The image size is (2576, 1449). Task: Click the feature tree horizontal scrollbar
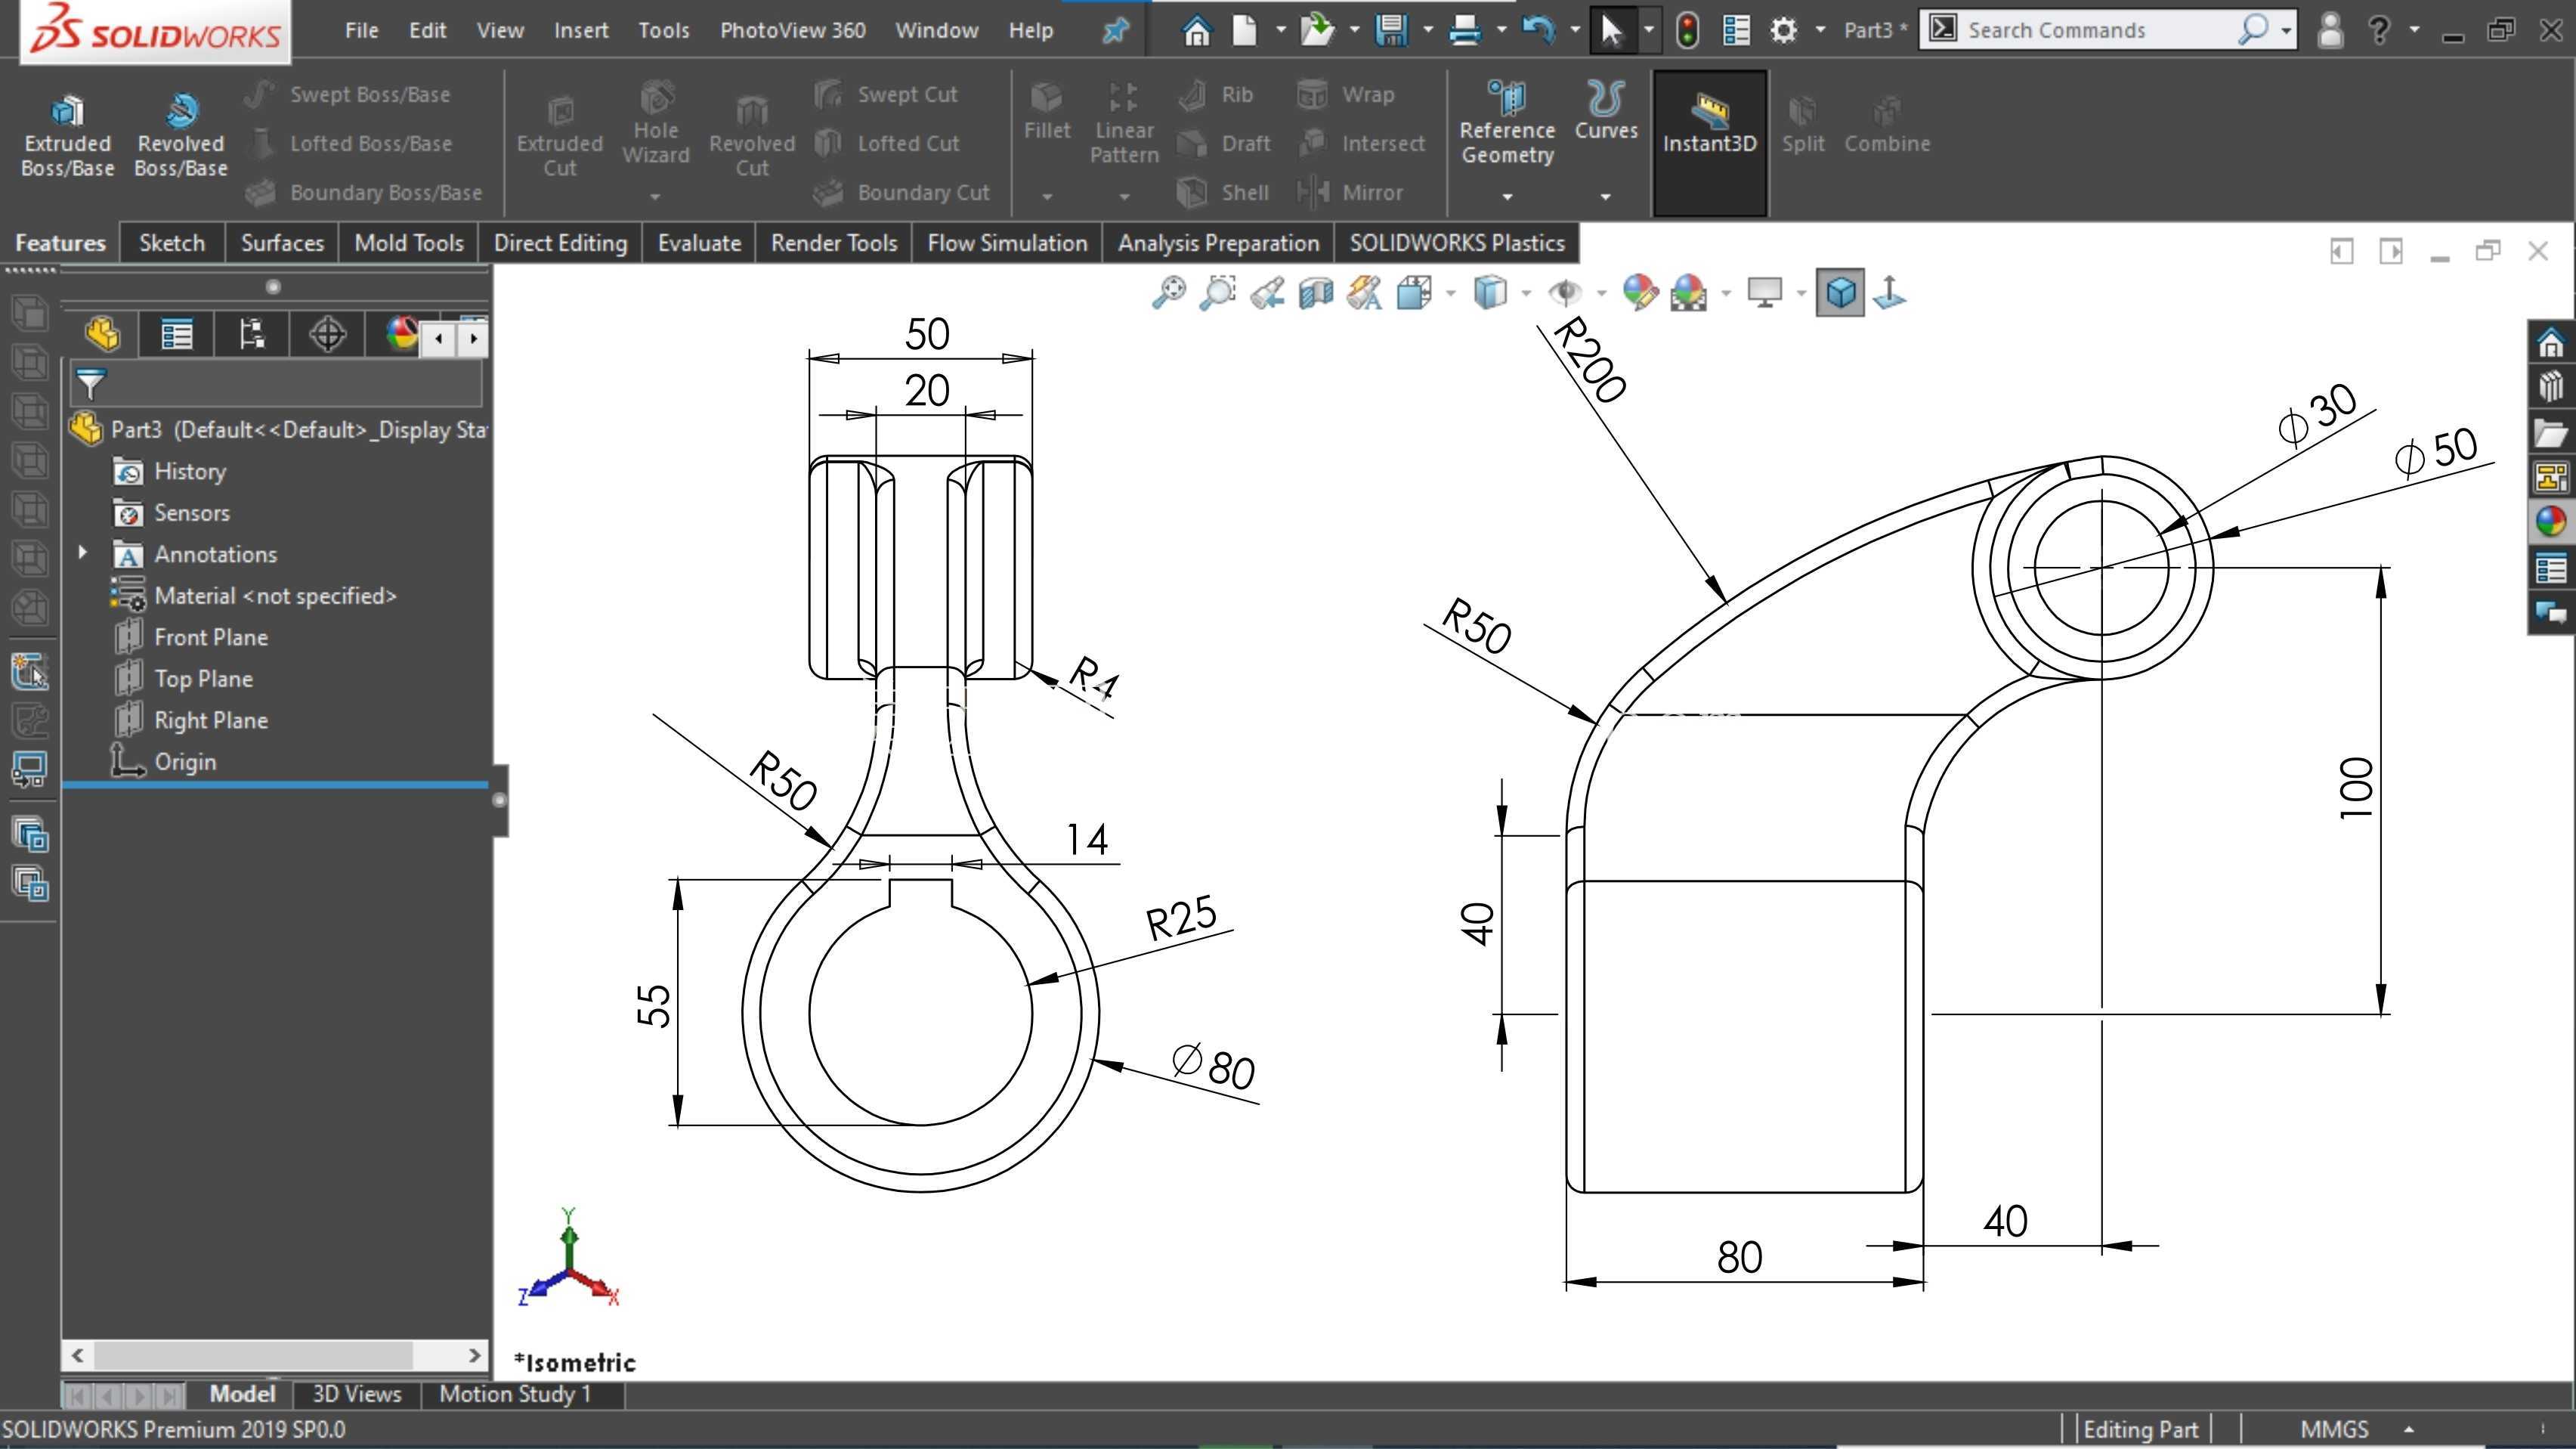pyautogui.click(x=275, y=1355)
